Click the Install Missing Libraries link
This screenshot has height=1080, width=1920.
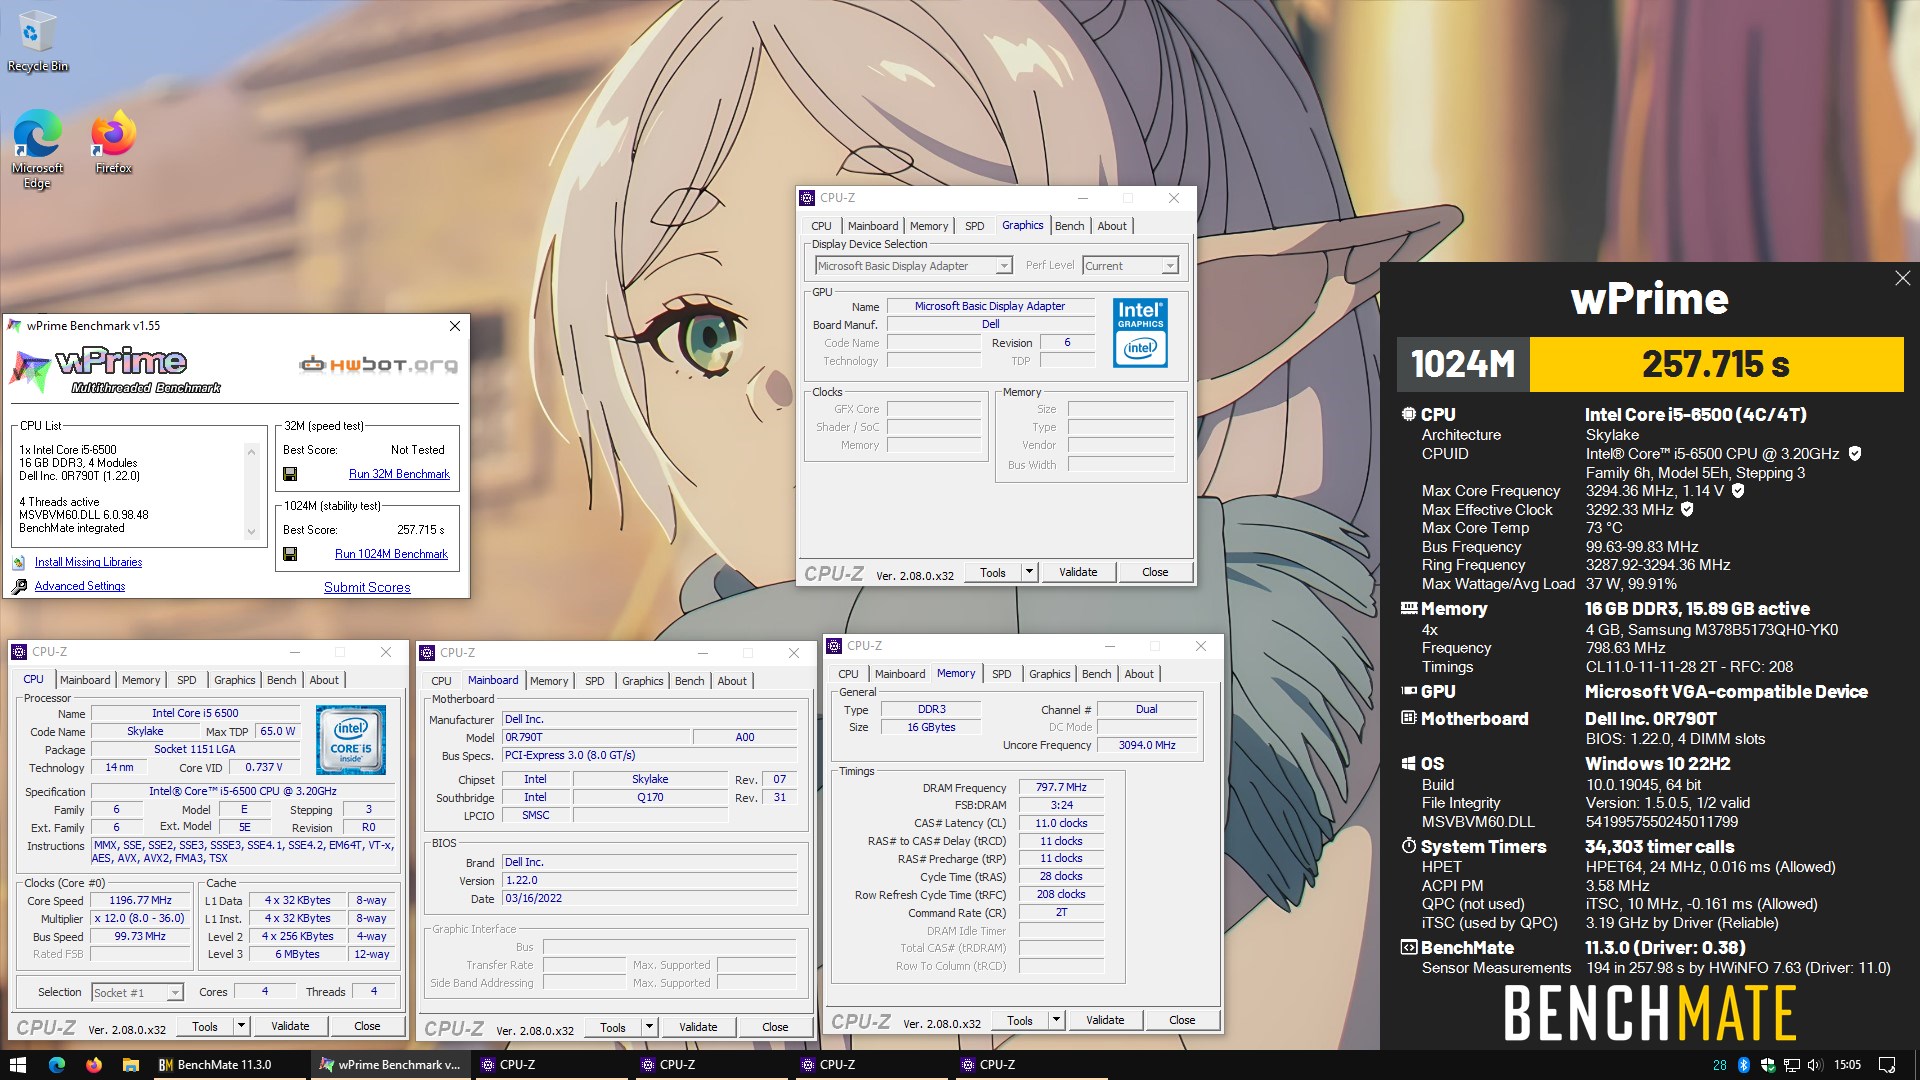(x=88, y=562)
